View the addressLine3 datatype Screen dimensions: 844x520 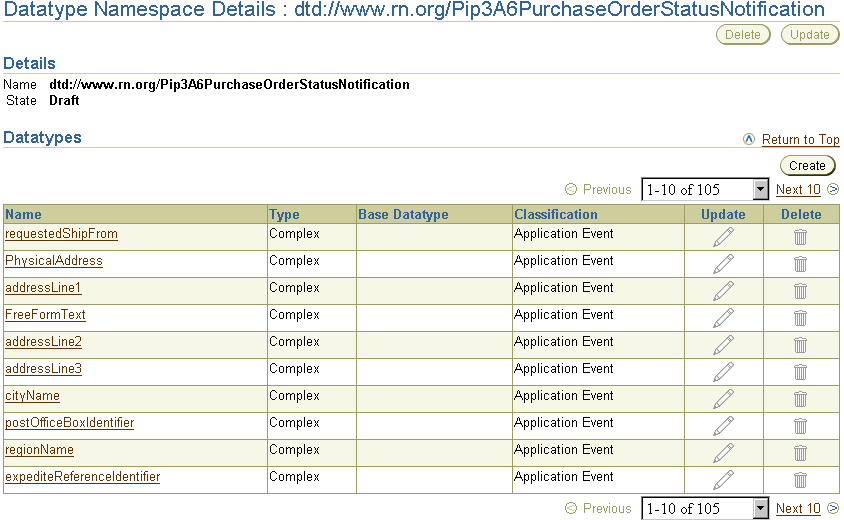click(x=44, y=369)
